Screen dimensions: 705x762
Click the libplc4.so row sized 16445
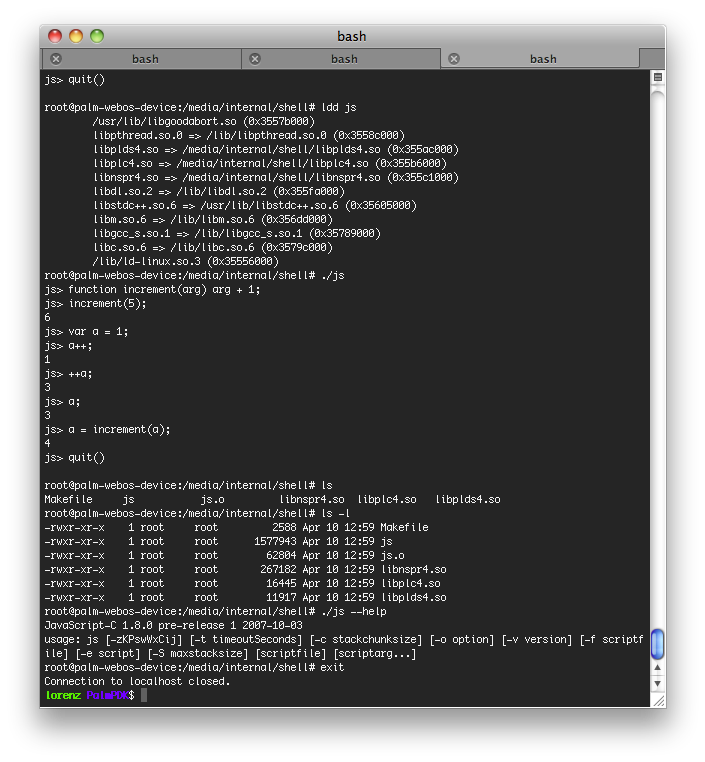tap(242, 584)
